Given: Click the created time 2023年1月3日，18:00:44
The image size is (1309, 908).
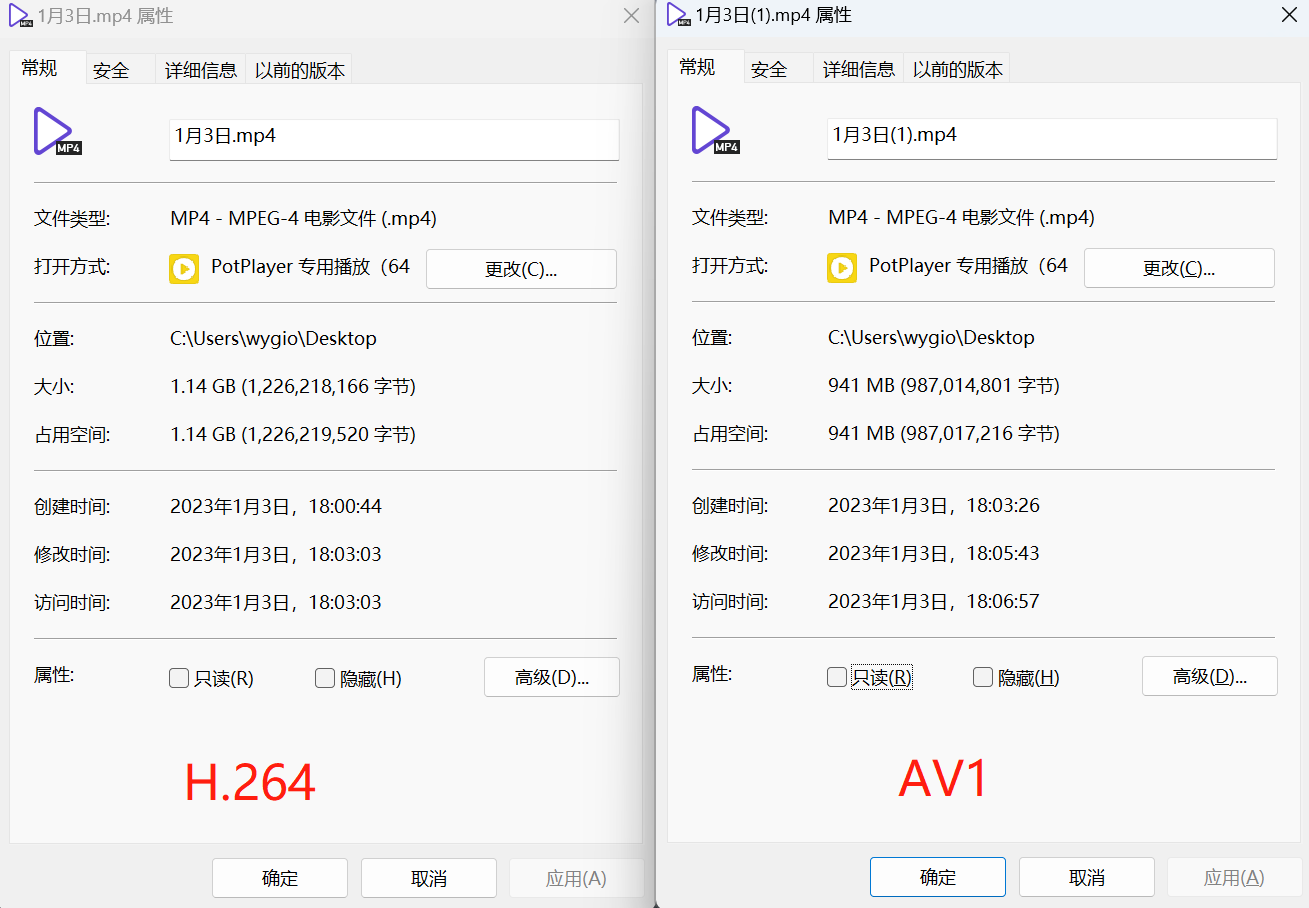Looking at the screenshot, I should pos(276,506).
